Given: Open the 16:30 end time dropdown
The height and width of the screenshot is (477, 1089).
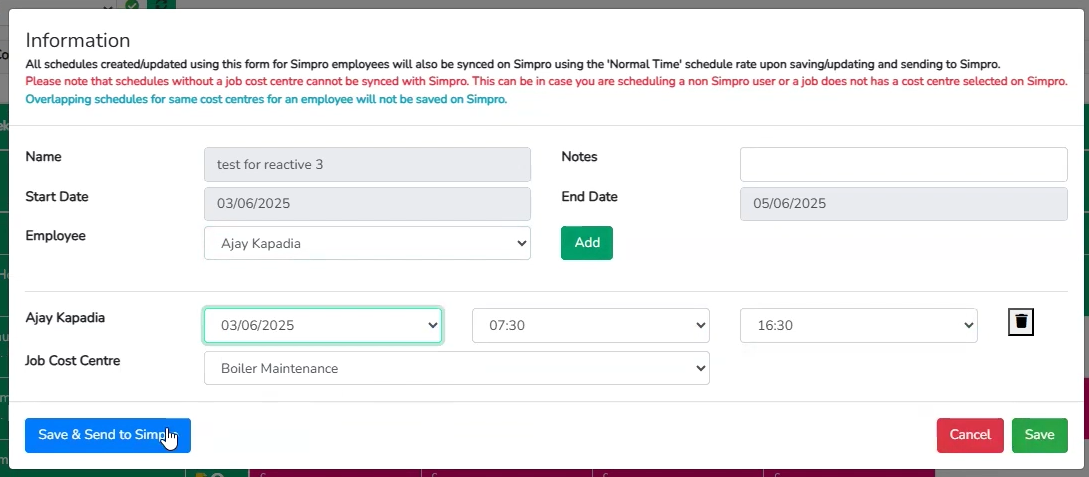Looking at the screenshot, I should click(859, 326).
